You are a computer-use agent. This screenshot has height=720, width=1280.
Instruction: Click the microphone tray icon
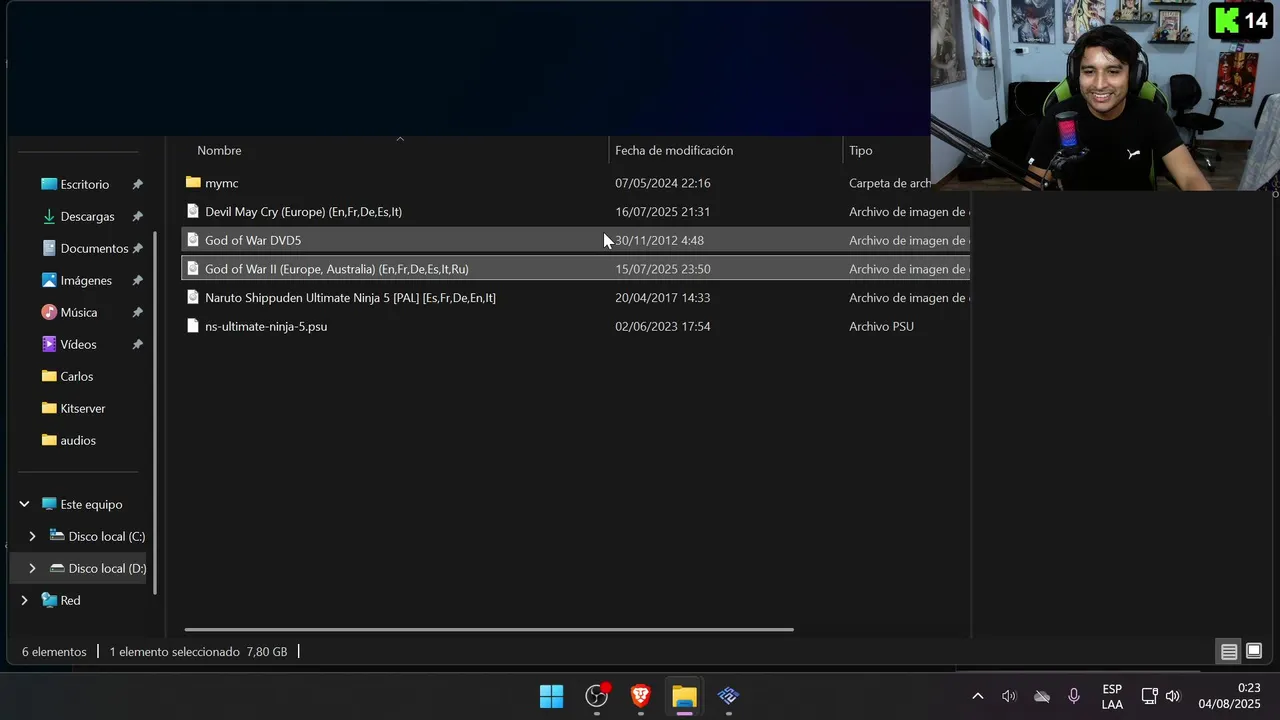tap(1074, 696)
